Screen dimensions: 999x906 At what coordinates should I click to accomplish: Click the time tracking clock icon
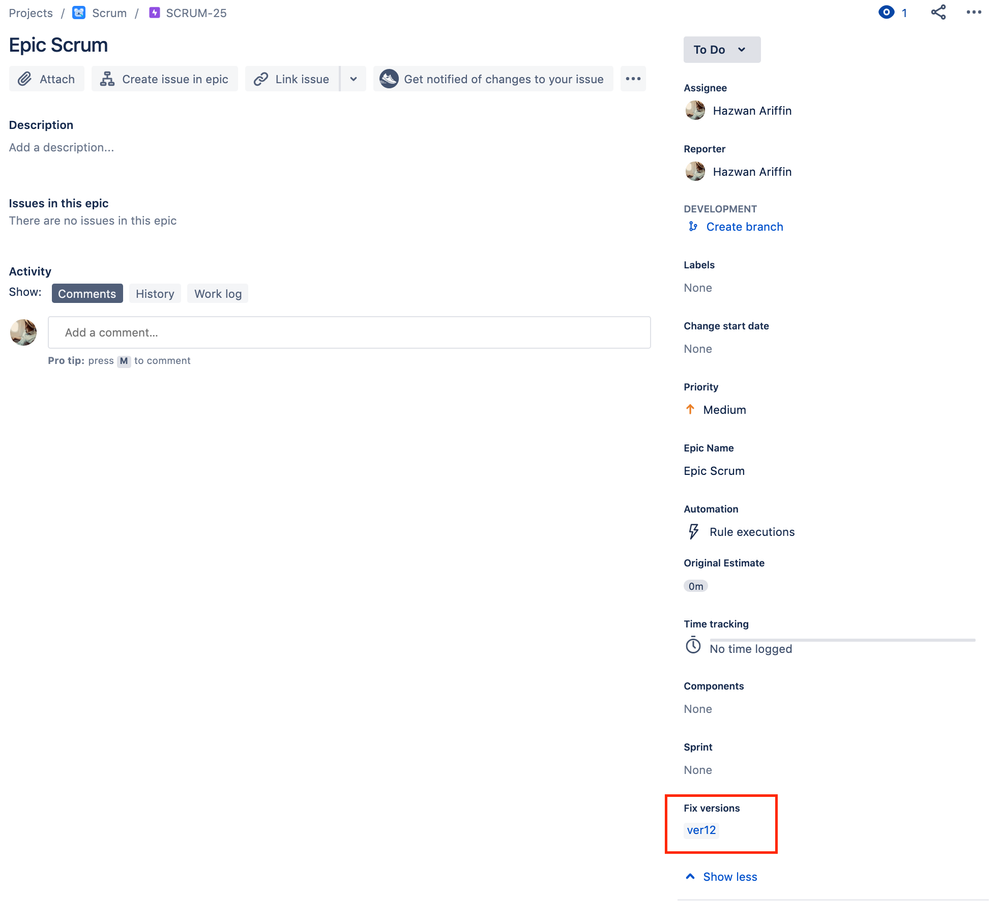point(693,645)
